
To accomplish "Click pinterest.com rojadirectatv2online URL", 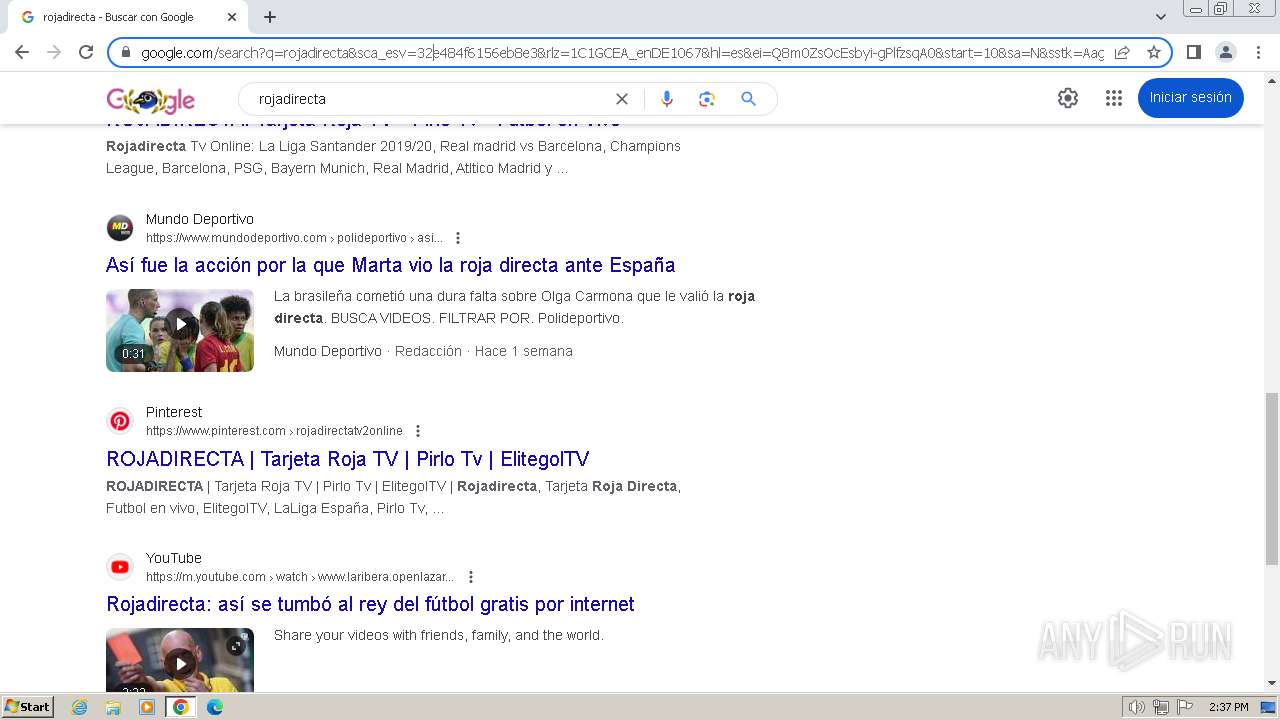I will tap(274, 431).
